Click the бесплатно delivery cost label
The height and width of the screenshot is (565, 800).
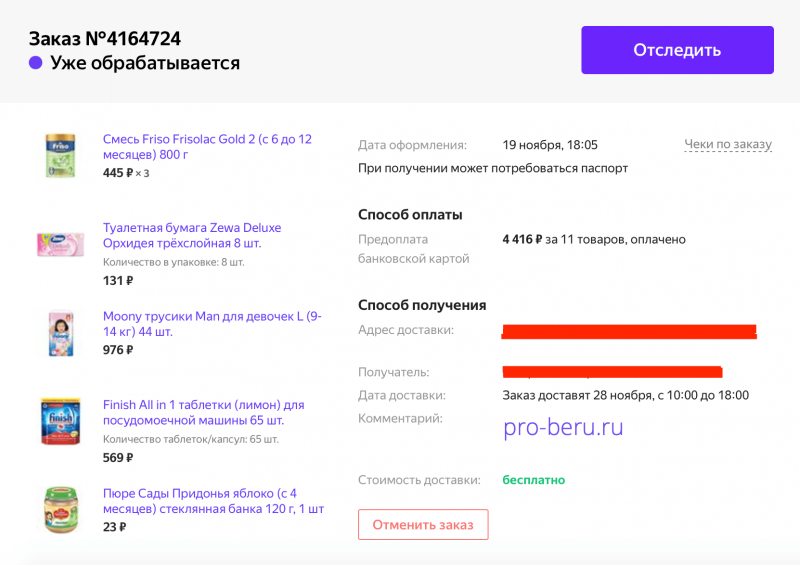coord(534,480)
